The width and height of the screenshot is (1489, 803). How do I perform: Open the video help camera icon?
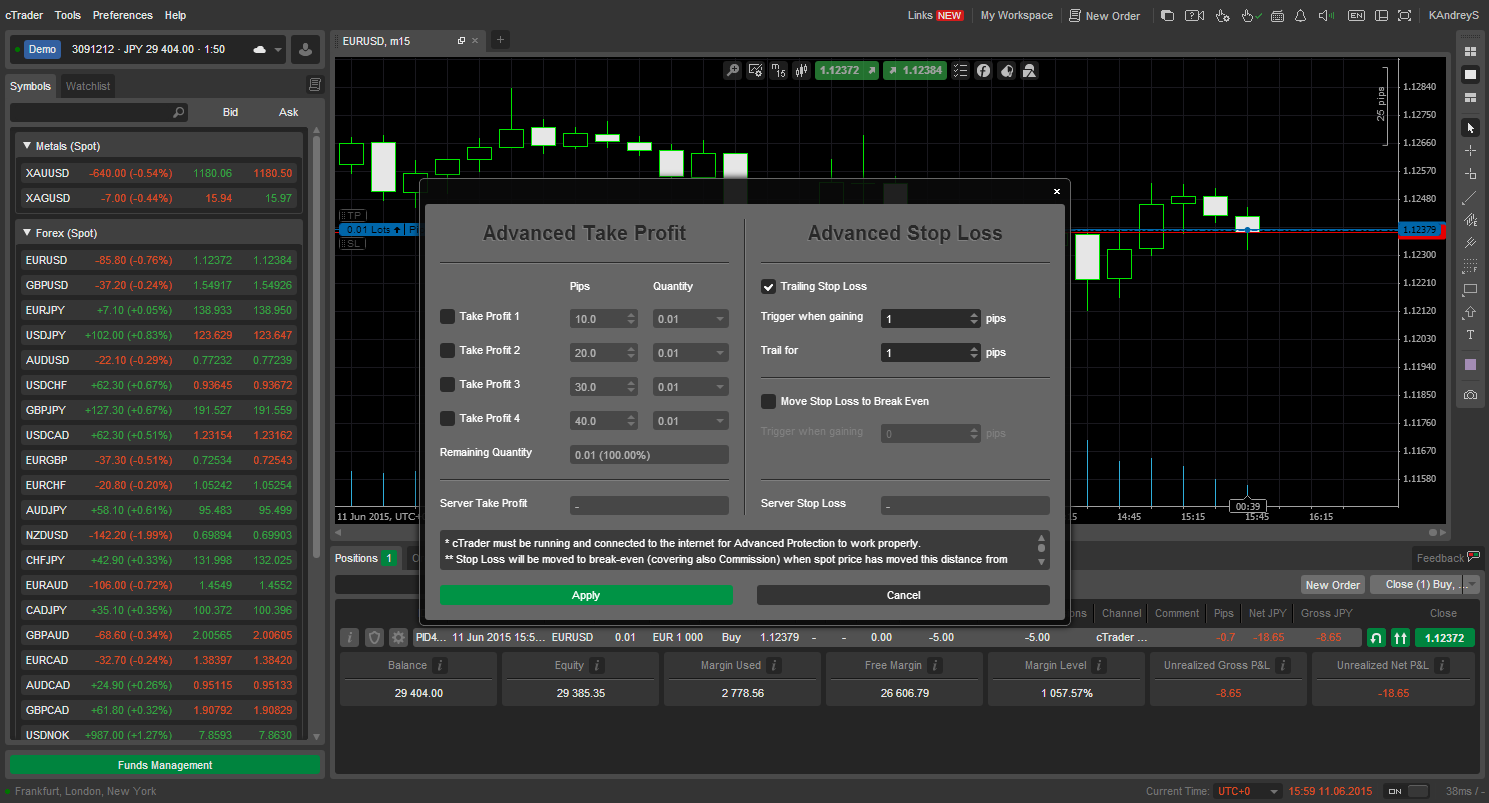[1194, 15]
